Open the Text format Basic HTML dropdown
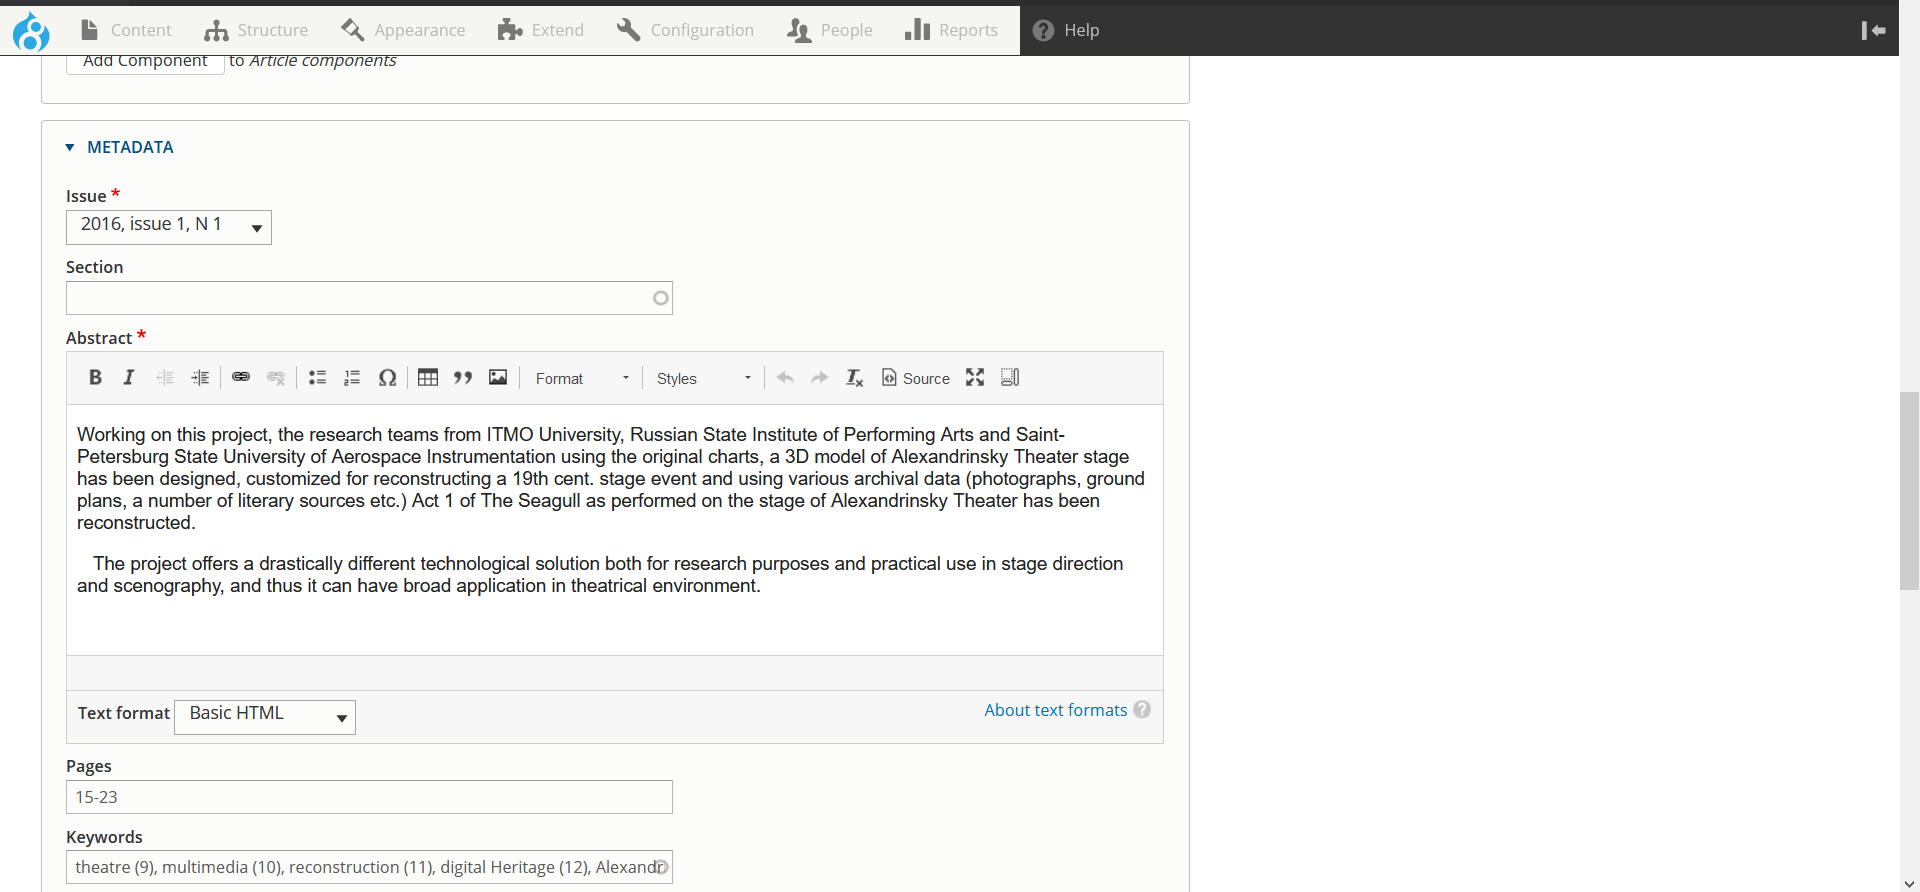Image resolution: width=1920 pixels, height=892 pixels. pos(265,716)
